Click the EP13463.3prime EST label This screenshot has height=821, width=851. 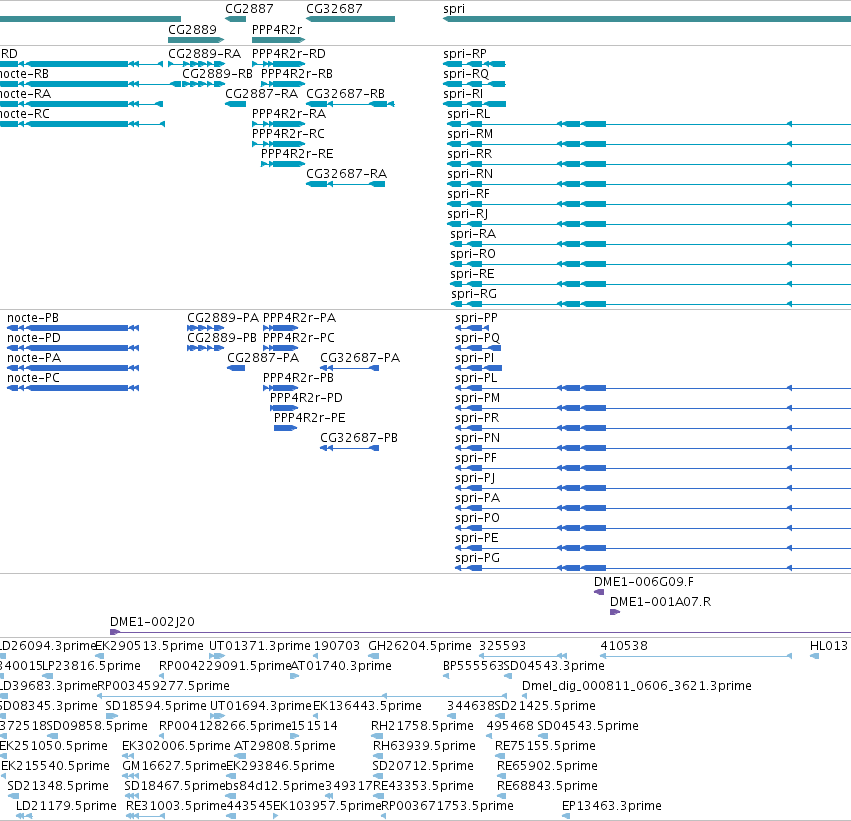[612, 806]
